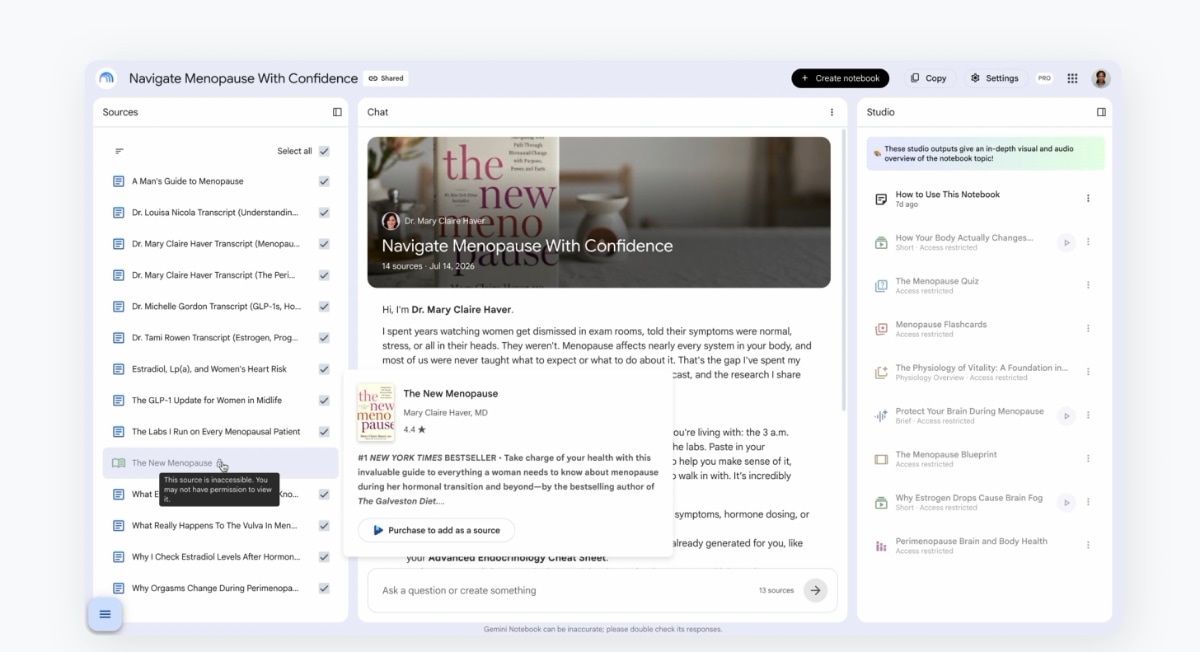
Task: Click the 13 sources indicator in chat box
Action: pyautogui.click(x=776, y=590)
